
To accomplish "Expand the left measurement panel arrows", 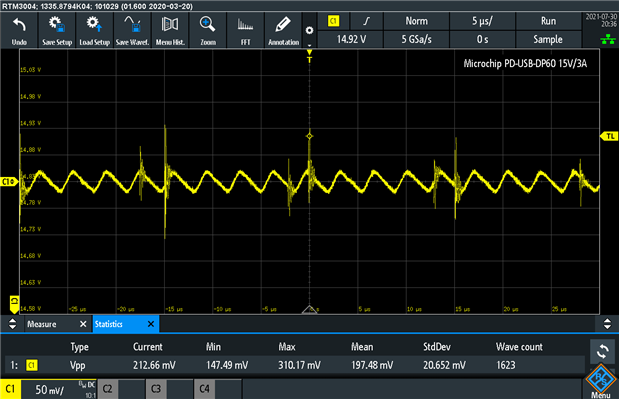I will [x=12, y=324].
